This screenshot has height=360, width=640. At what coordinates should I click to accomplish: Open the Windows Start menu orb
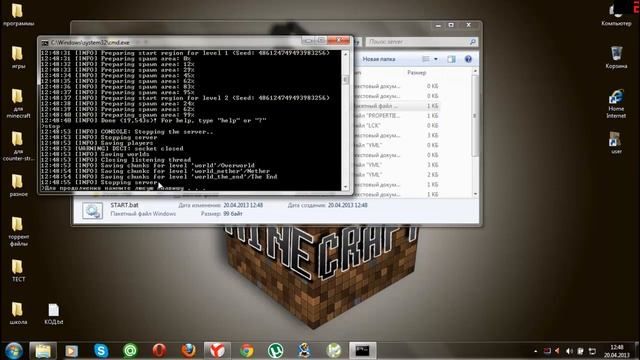point(13,351)
